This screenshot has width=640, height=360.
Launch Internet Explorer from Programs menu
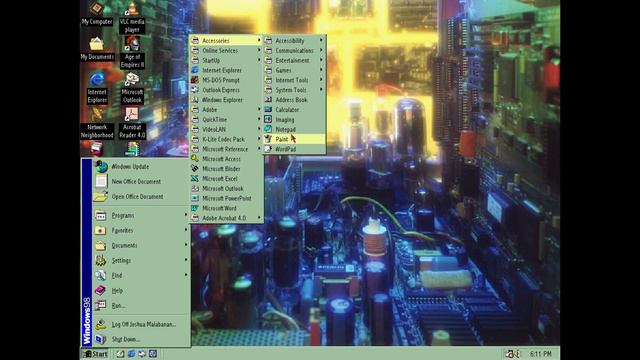point(226,70)
